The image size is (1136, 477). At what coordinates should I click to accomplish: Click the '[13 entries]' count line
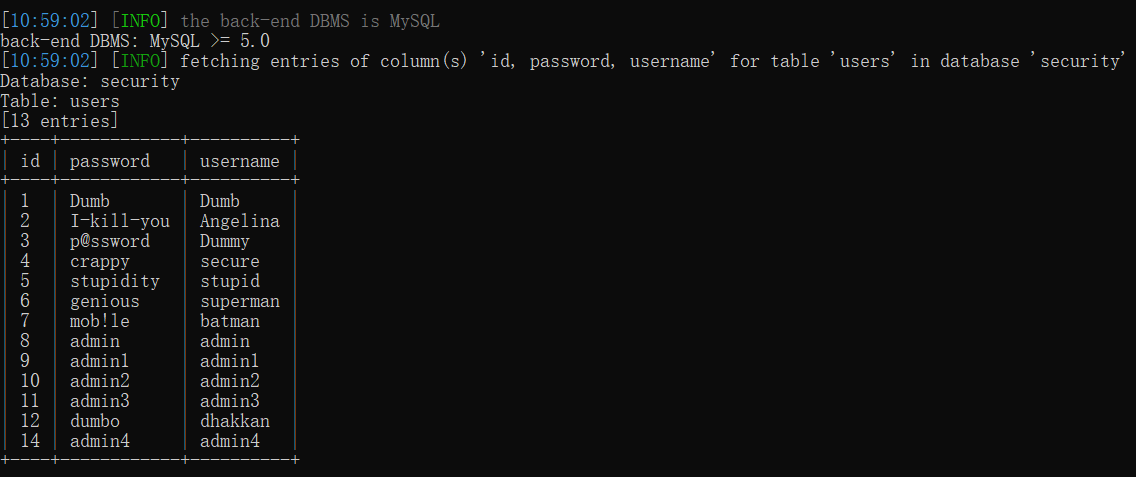[60, 121]
